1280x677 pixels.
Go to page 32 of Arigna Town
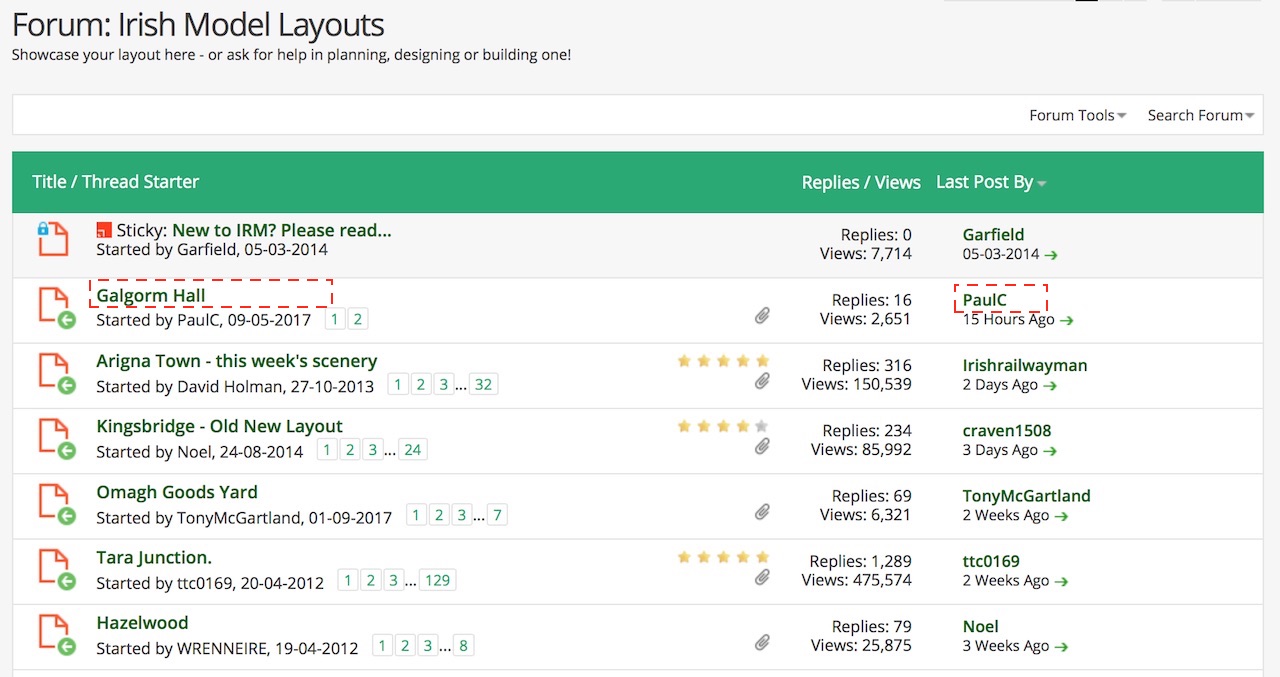click(x=483, y=385)
